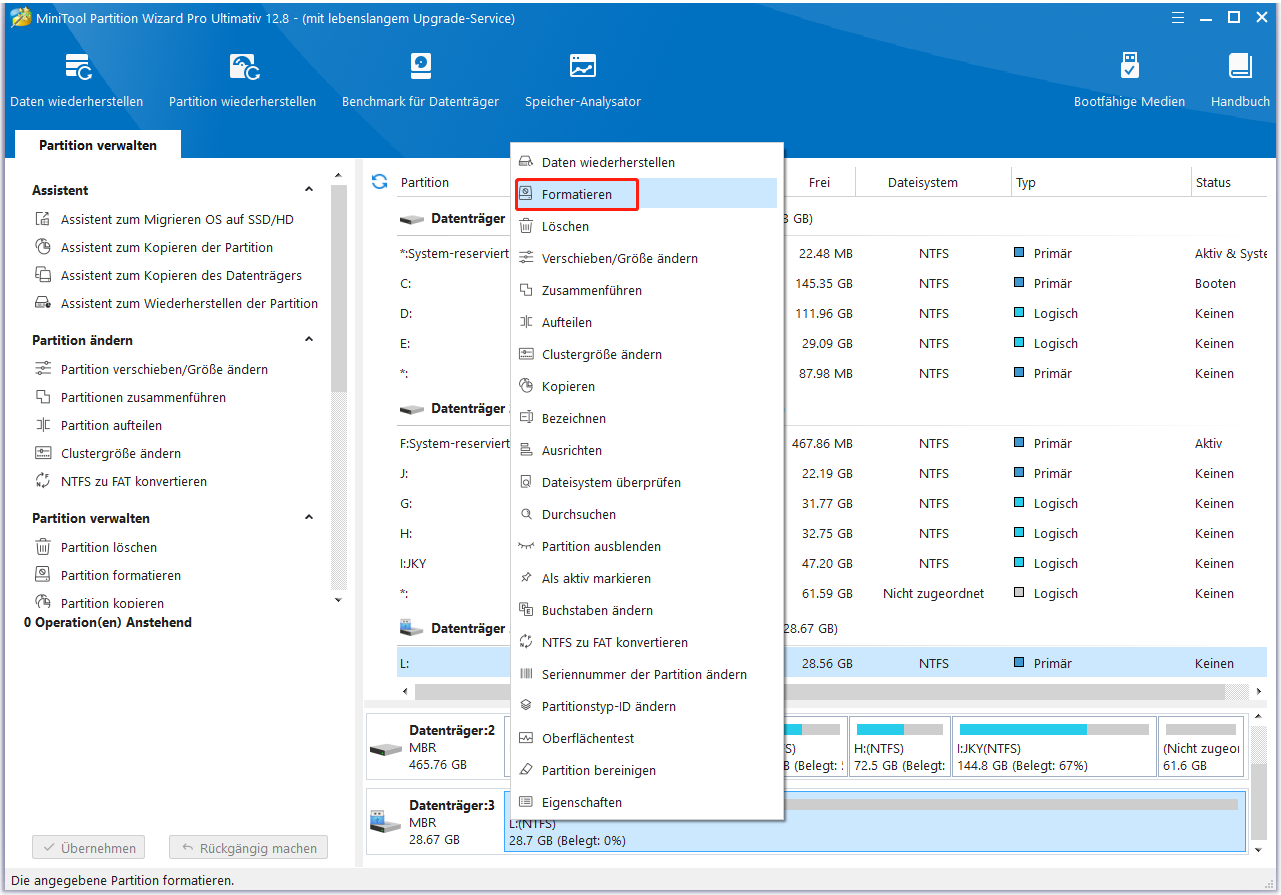This screenshot has width=1281, height=895.
Task: Click Seriennummer der Partition ändern menu icon
Action: (526, 674)
